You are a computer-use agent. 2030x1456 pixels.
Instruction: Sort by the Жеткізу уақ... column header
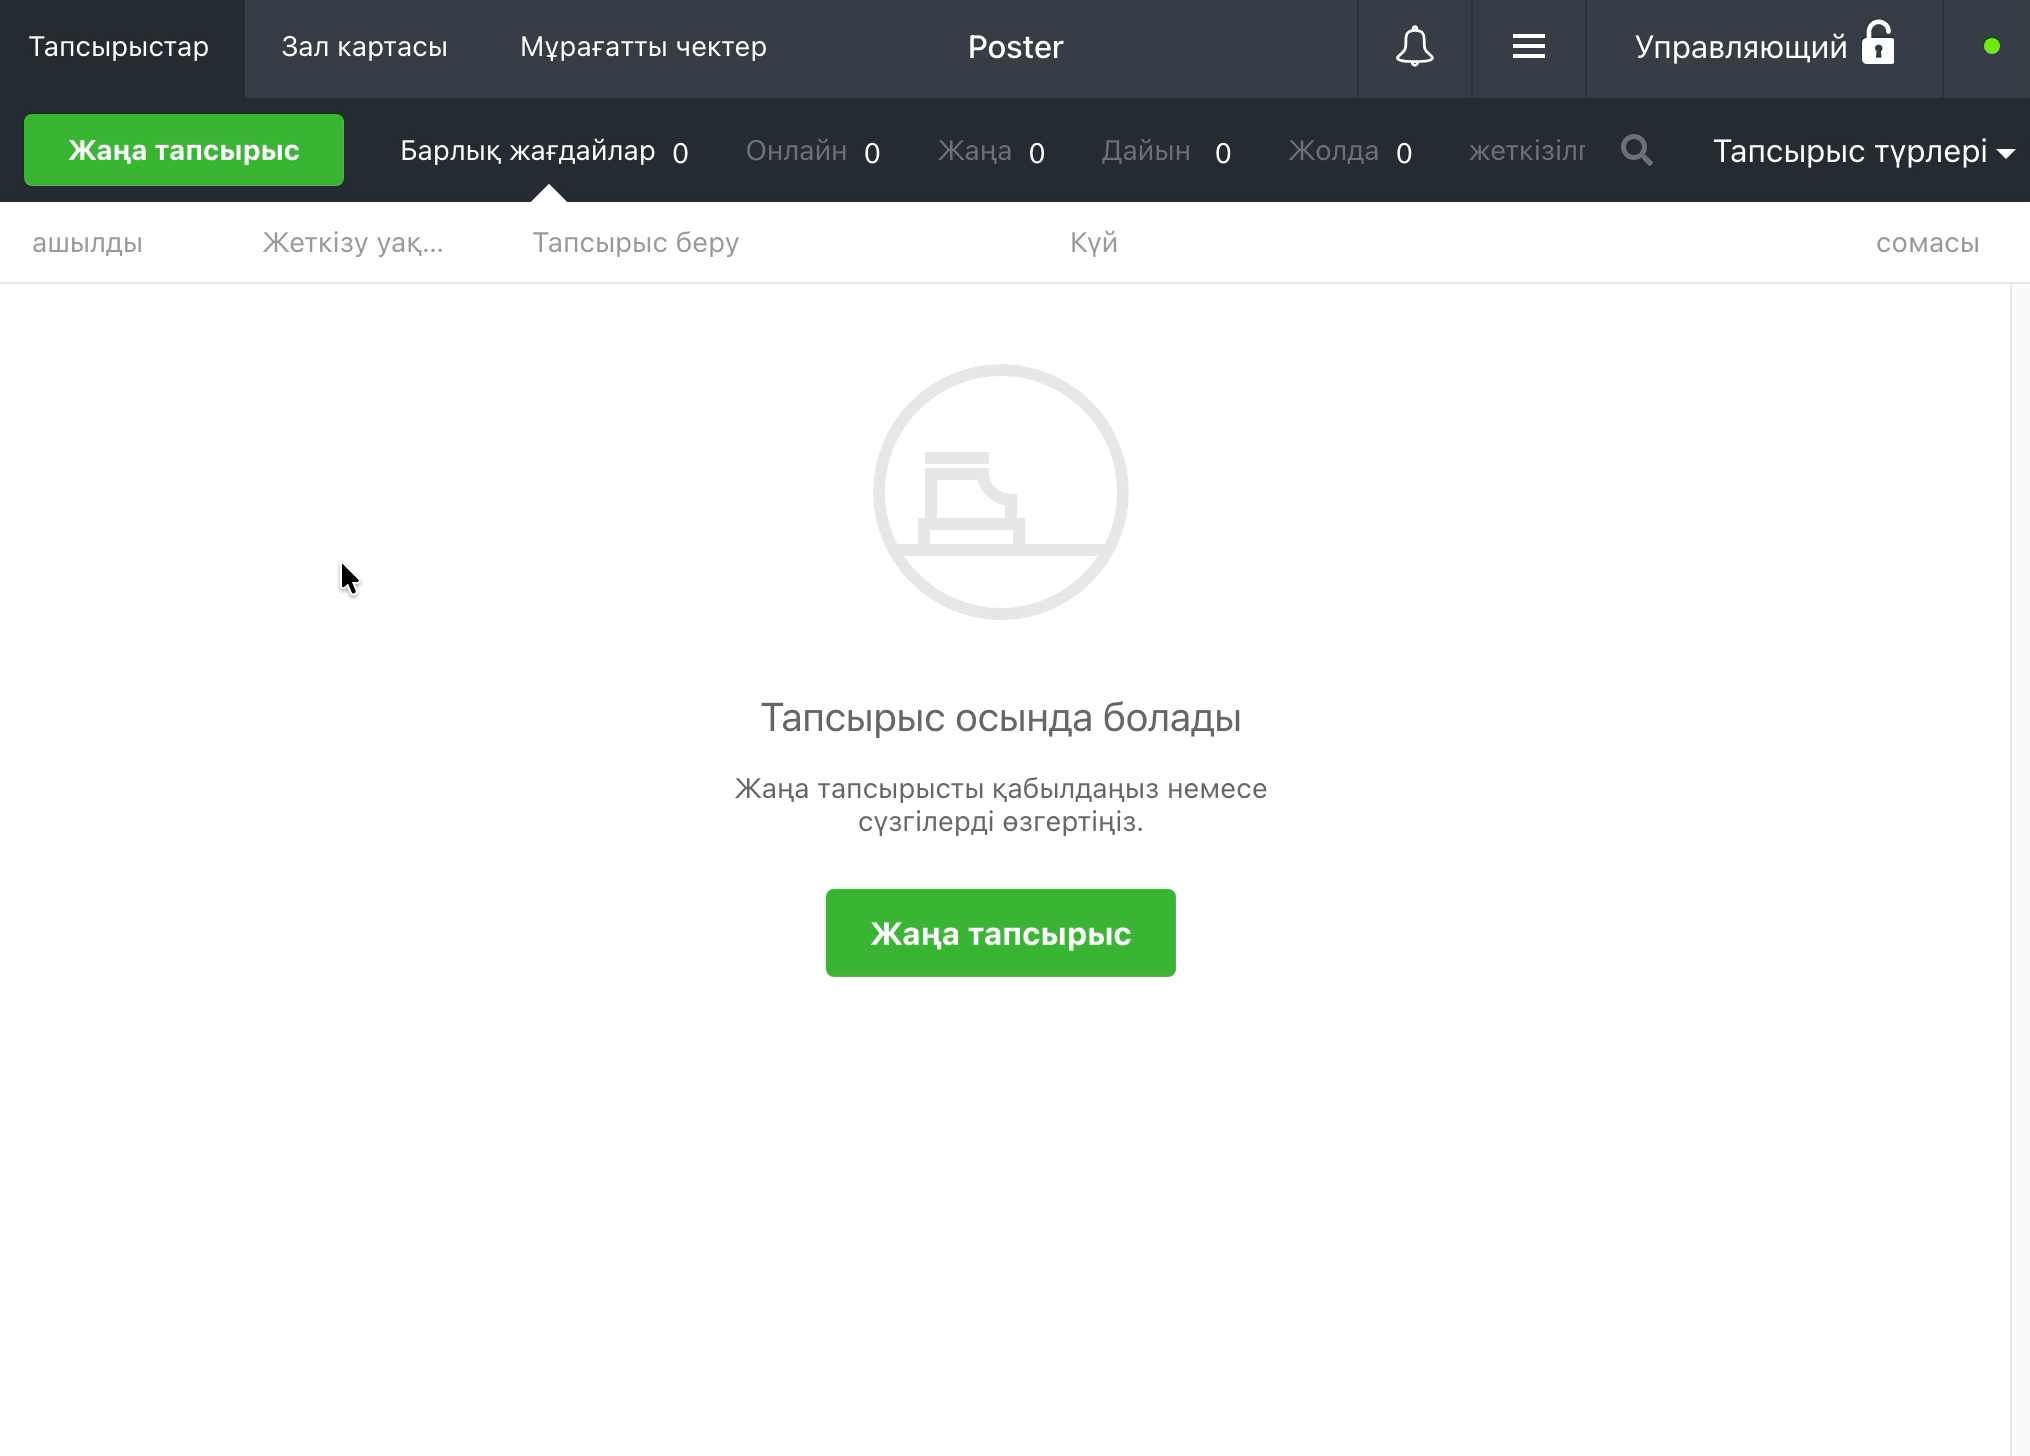[x=352, y=243]
